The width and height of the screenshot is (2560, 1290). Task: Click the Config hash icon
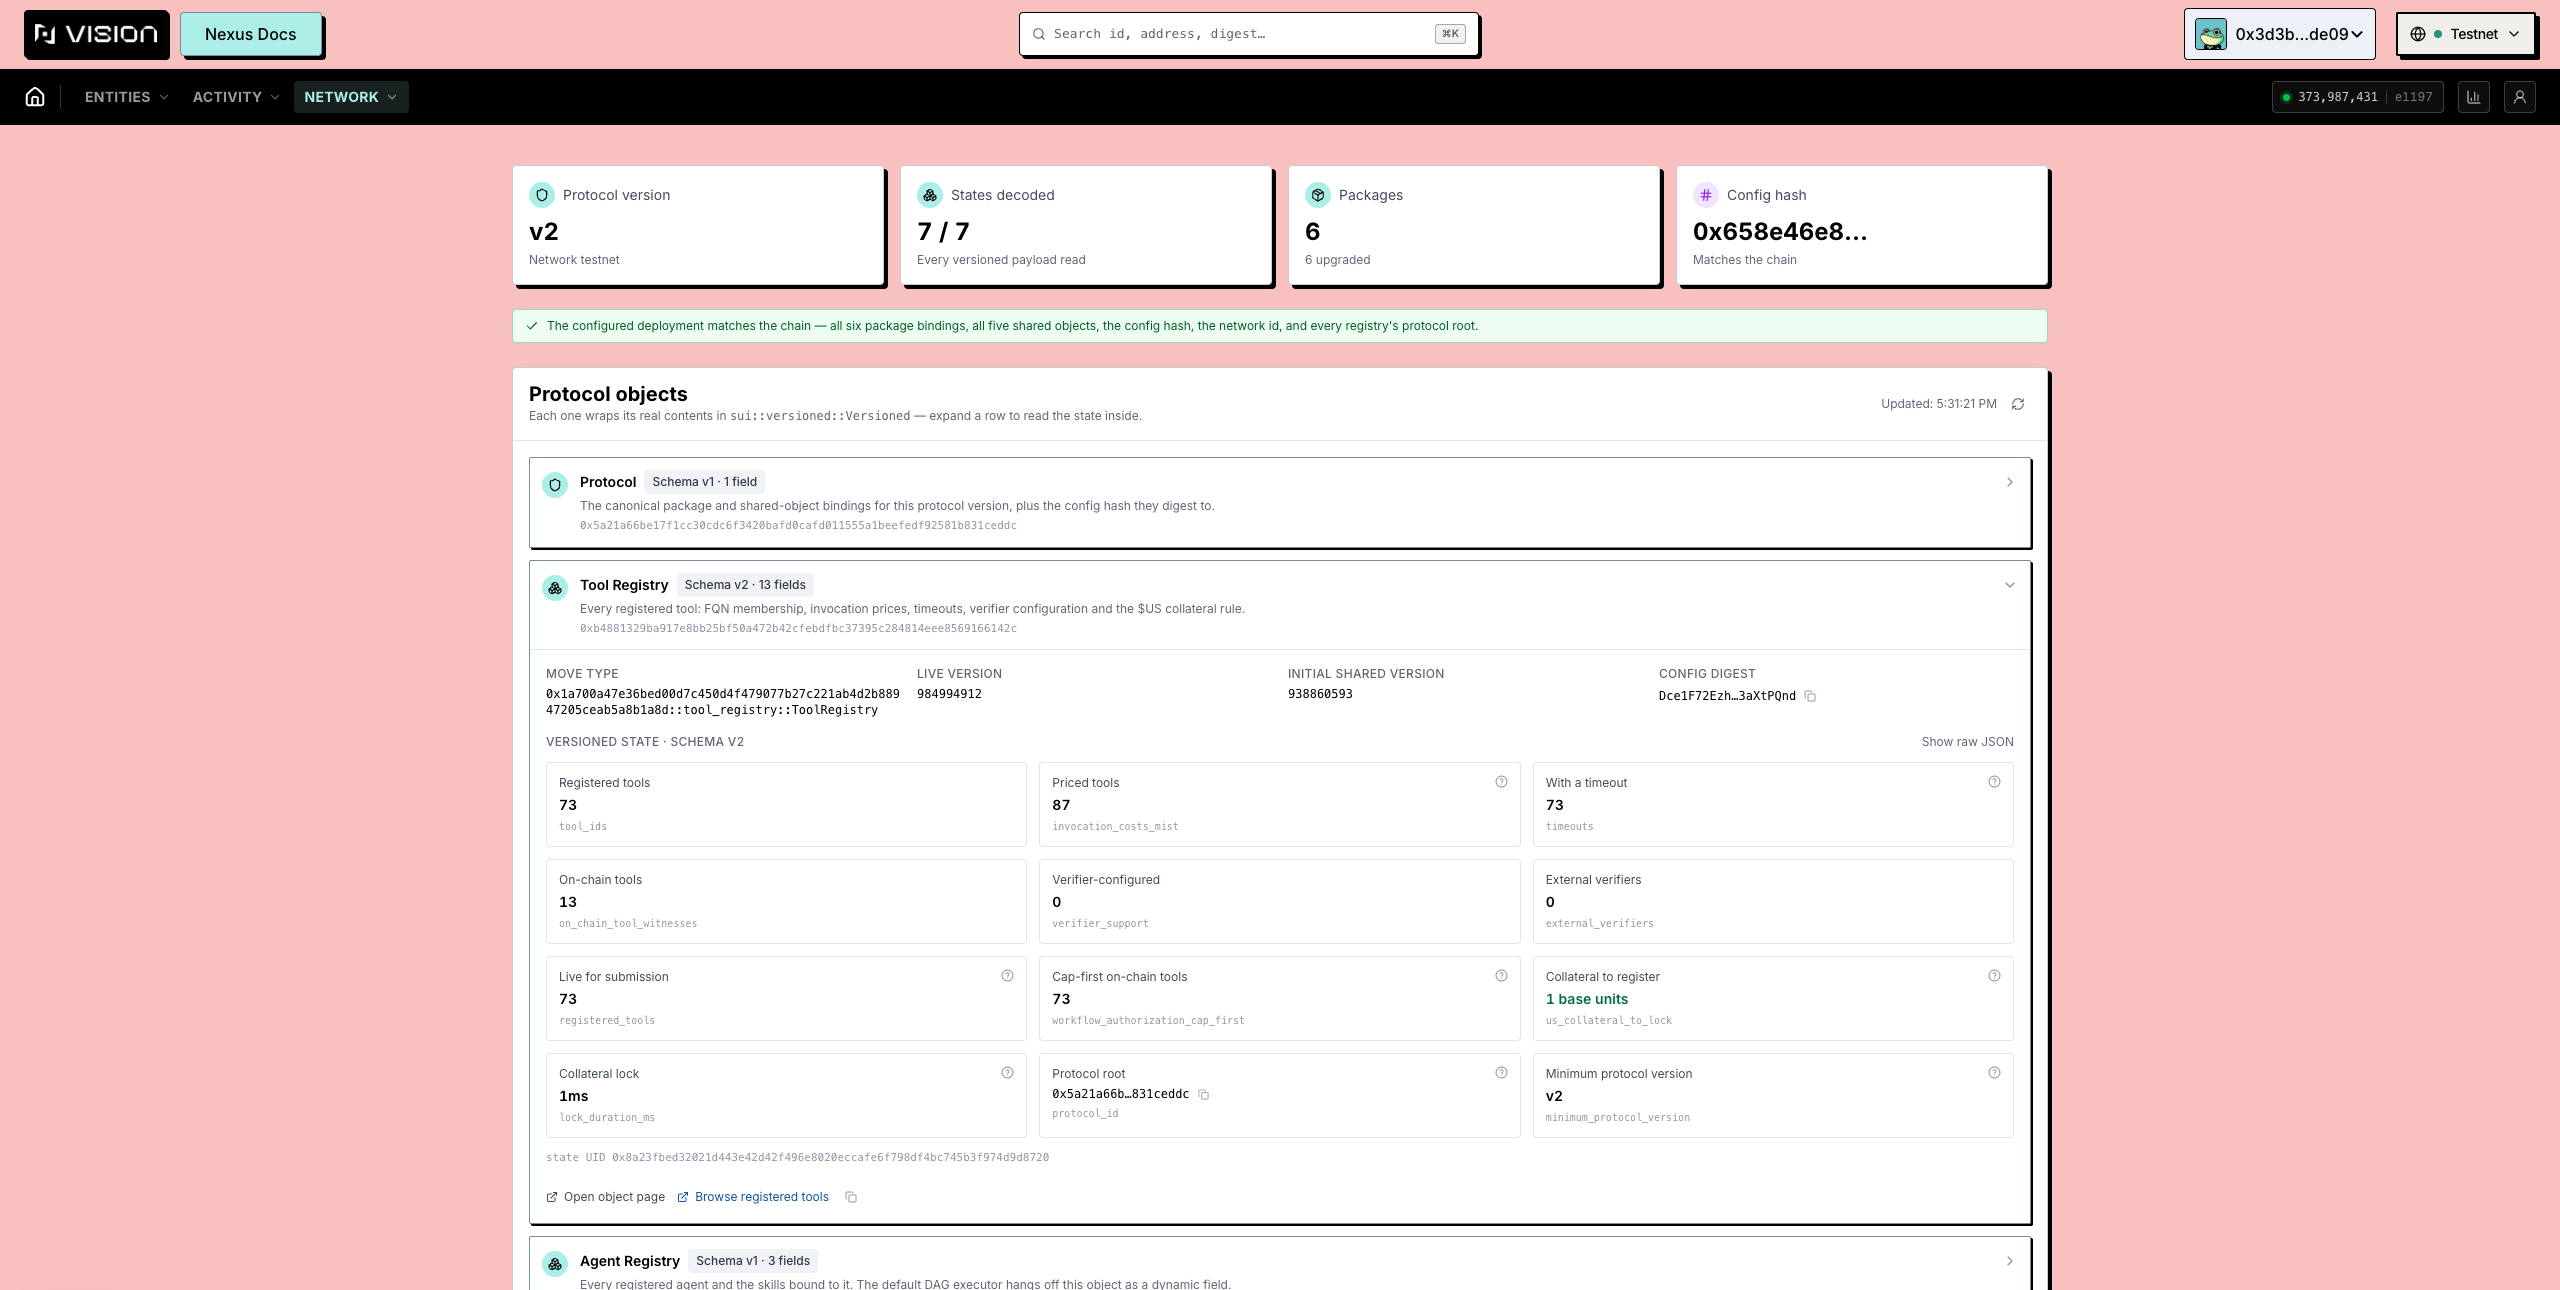[1706, 195]
